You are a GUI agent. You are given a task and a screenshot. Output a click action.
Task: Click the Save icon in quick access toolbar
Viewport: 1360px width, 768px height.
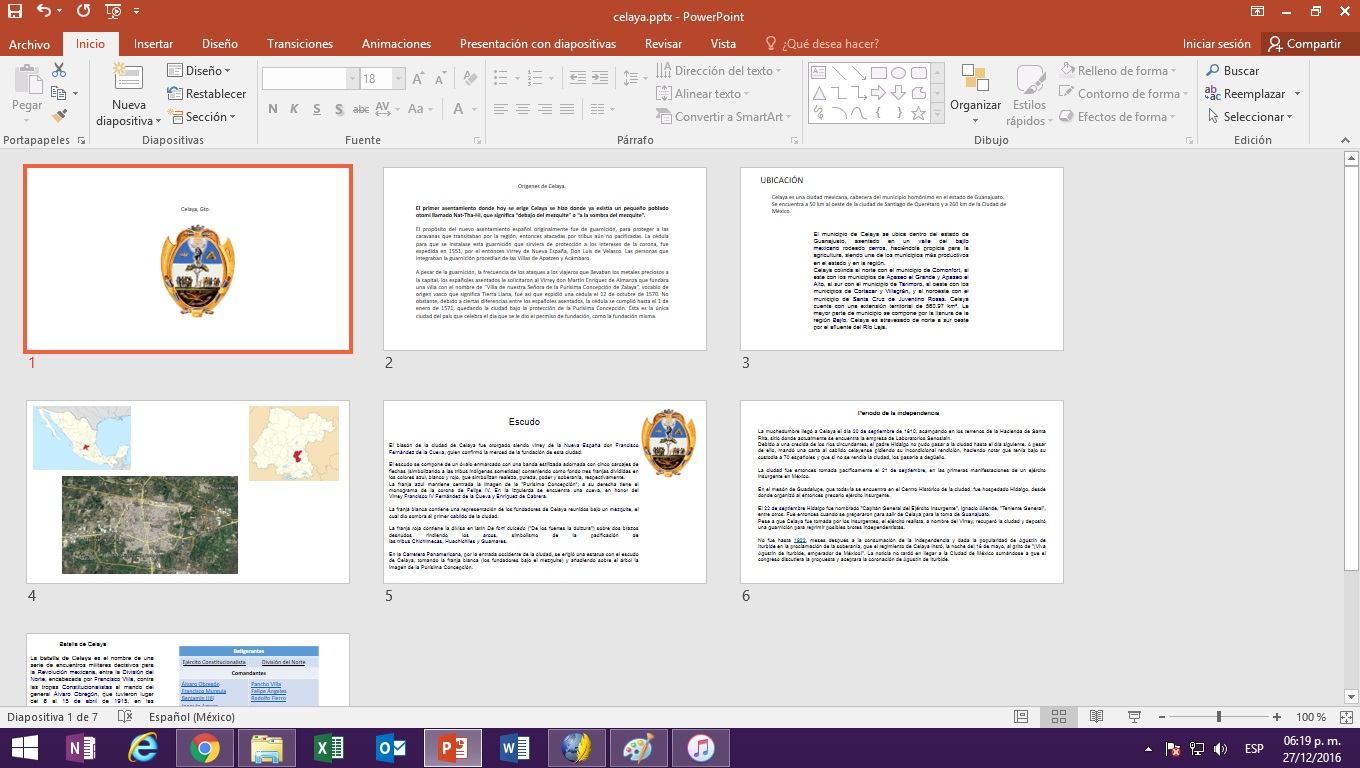[14, 12]
